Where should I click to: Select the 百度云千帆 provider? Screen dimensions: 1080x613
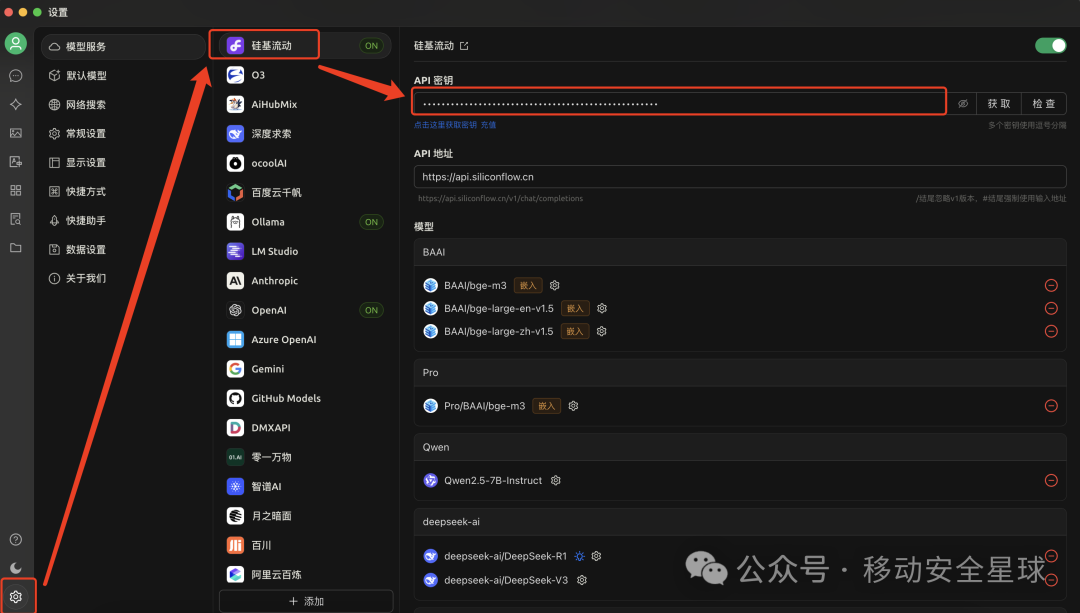[x=305, y=192]
